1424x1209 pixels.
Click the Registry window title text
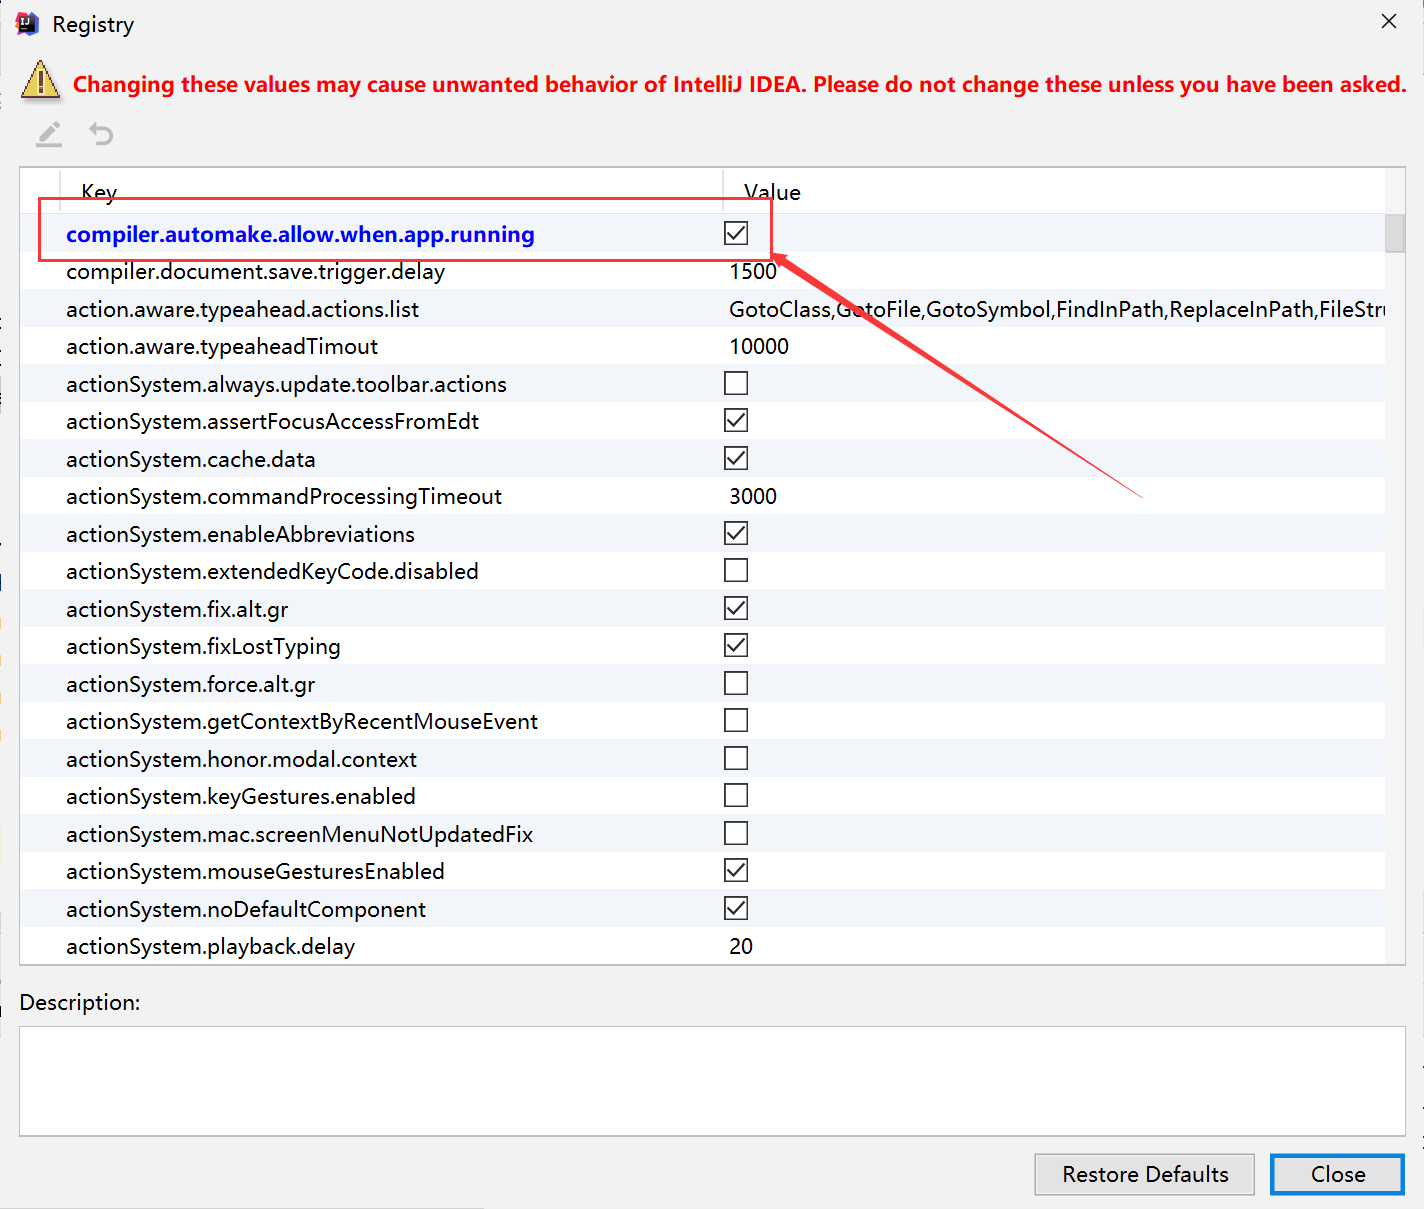point(93,25)
